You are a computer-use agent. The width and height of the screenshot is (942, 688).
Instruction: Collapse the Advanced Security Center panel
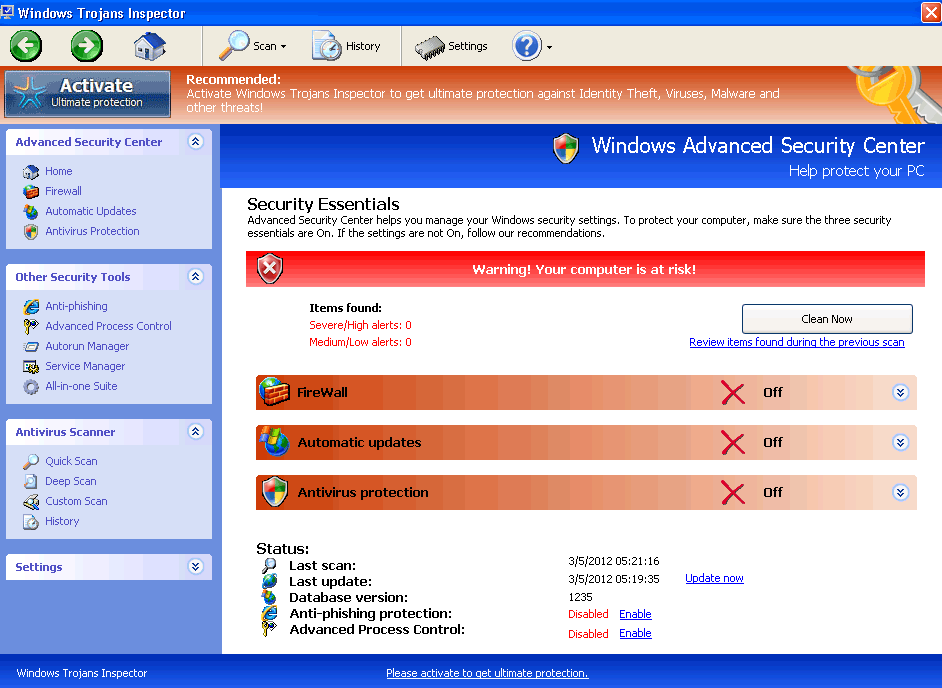pos(195,142)
